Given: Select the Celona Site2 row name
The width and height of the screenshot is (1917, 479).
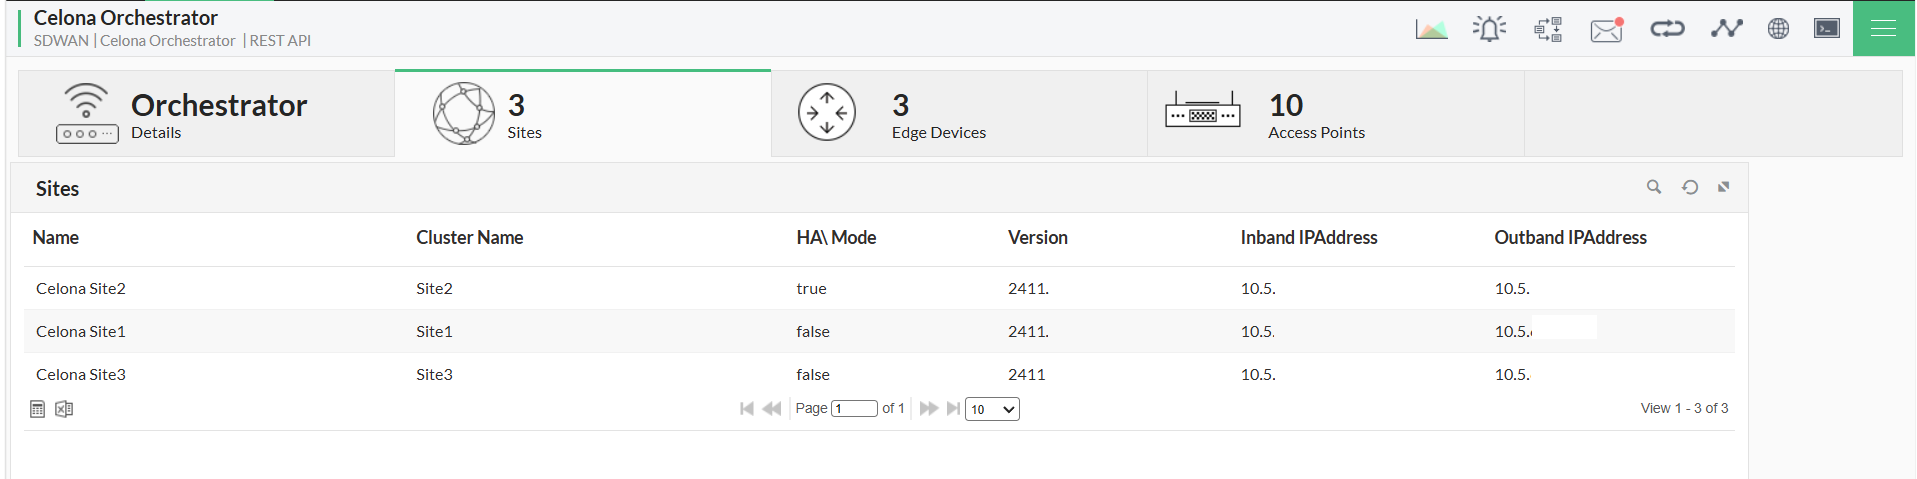Looking at the screenshot, I should (x=81, y=288).
